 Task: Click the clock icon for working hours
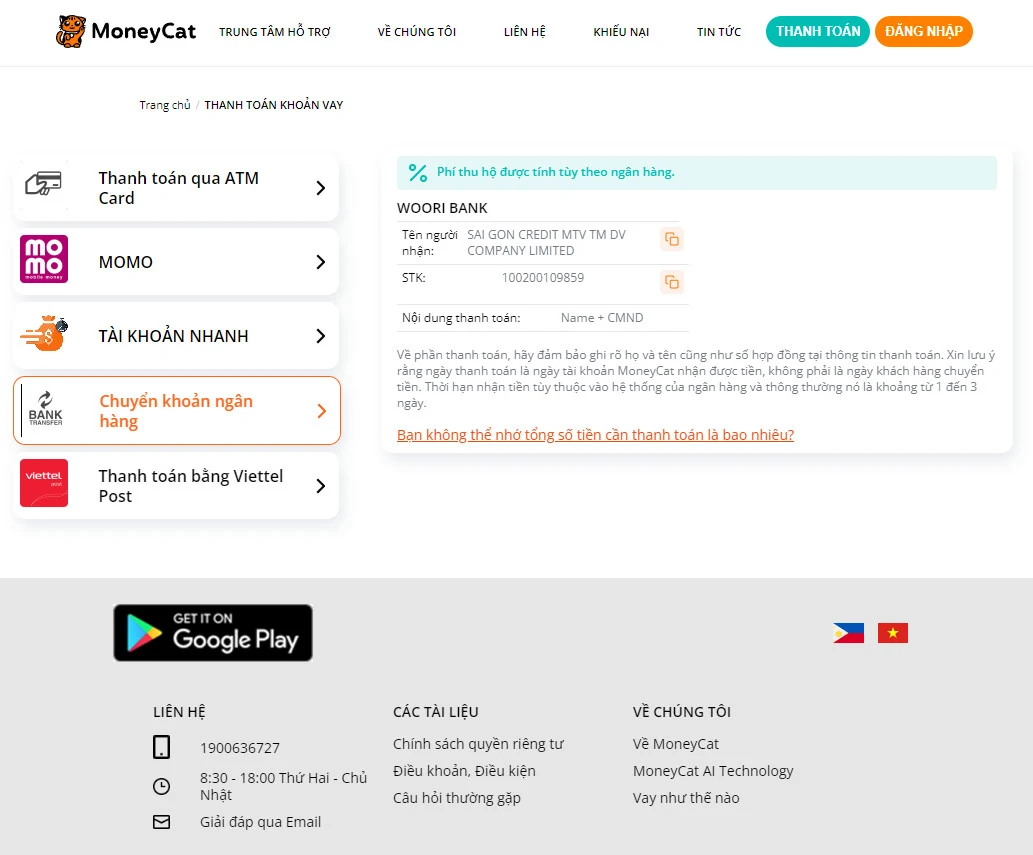tap(161, 786)
